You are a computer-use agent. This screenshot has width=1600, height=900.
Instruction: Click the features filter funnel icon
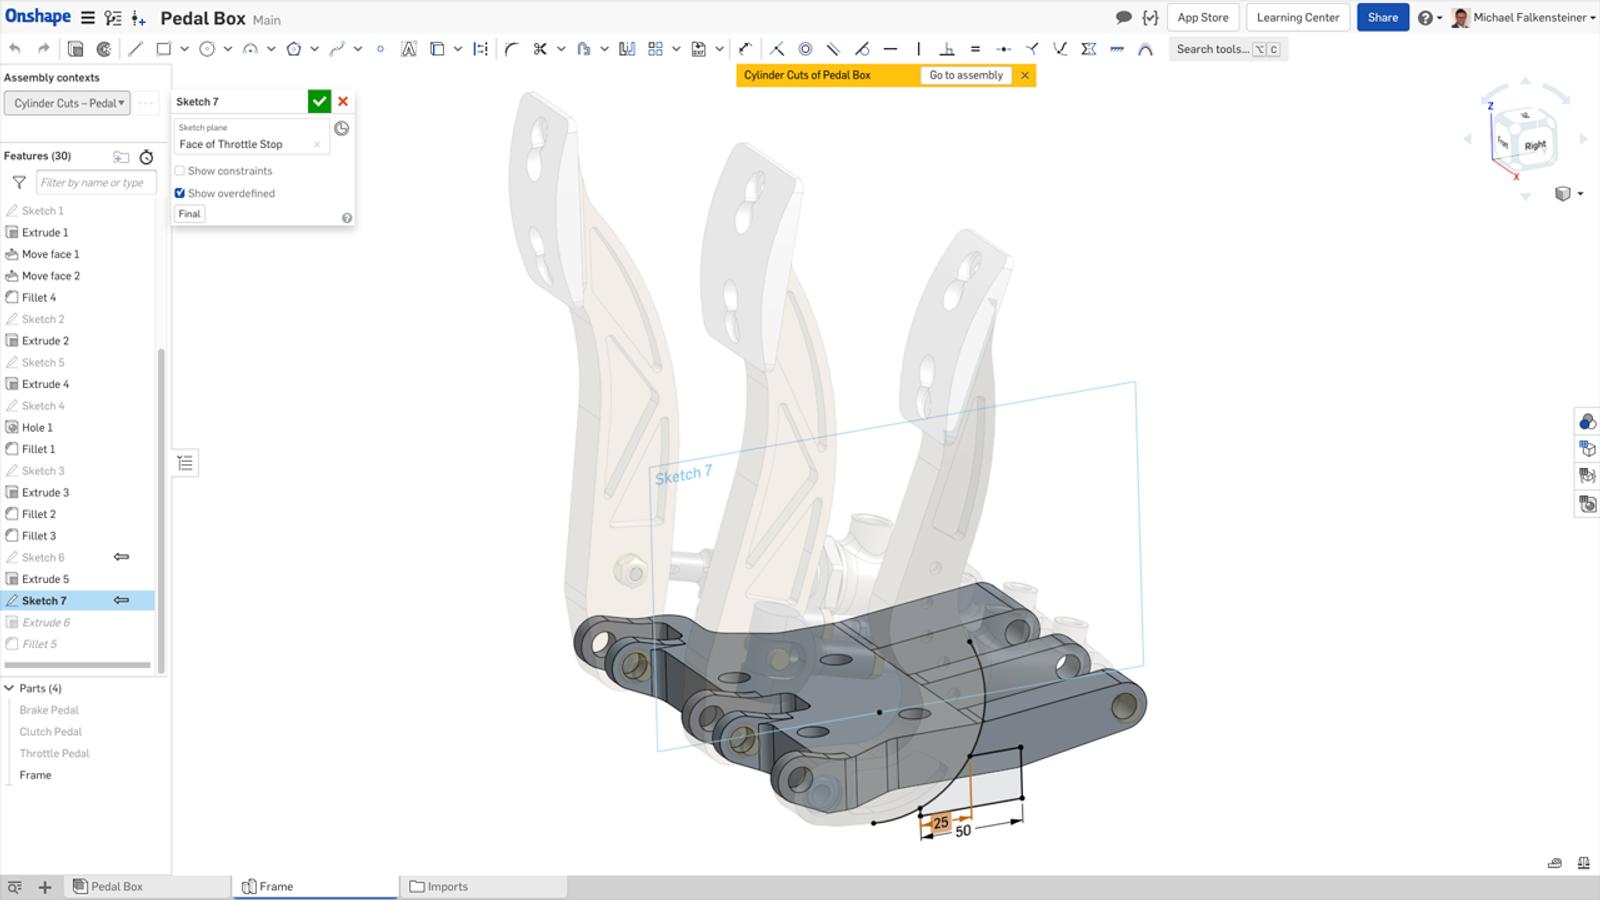click(x=19, y=182)
